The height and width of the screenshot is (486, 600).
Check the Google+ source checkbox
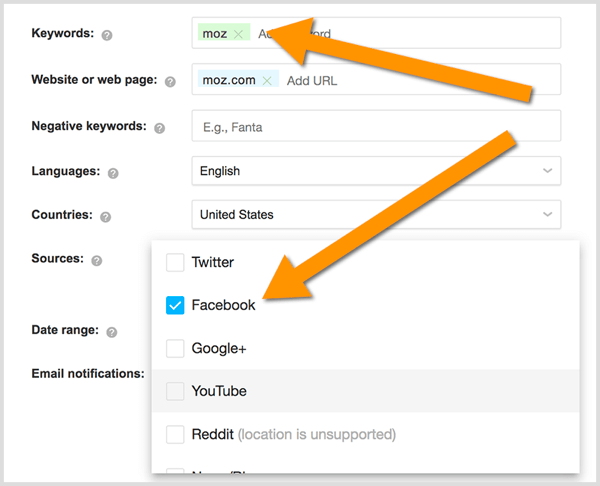pyautogui.click(x=175, y=348)
